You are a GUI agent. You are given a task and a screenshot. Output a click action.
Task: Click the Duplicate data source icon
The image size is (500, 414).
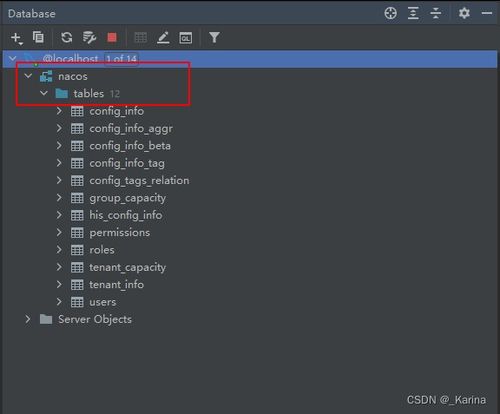(38, 37)
